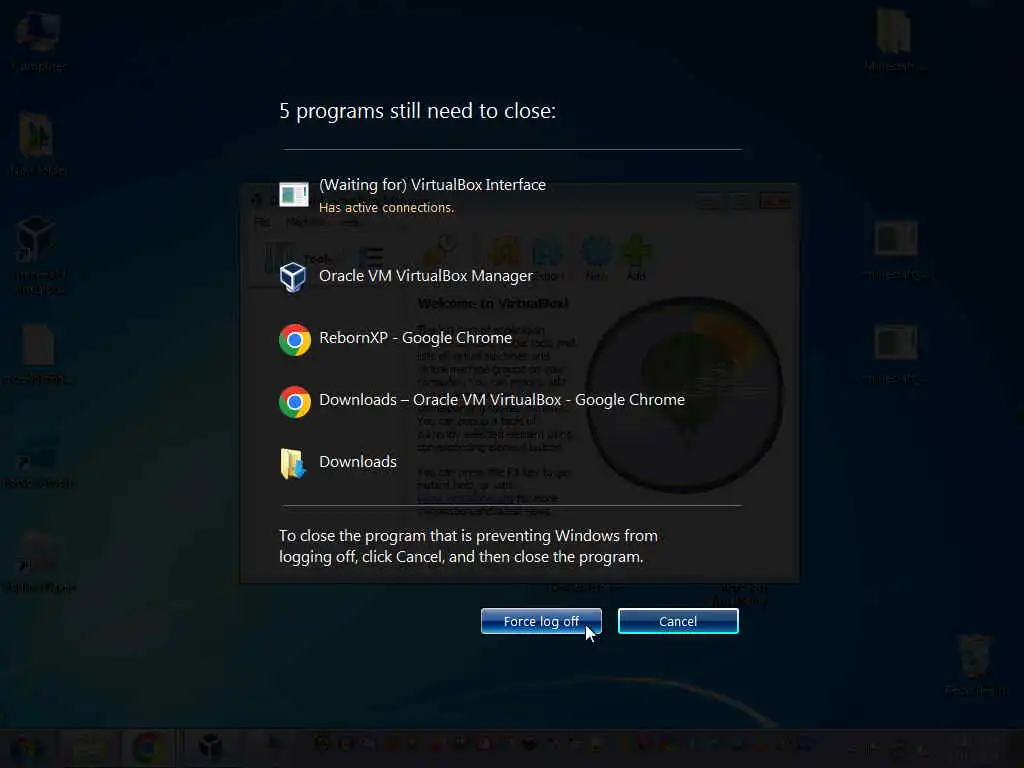1024x768 pixels.
Task: Click the Cancel button
Action: pyautogui.click(x=678, y=621)
